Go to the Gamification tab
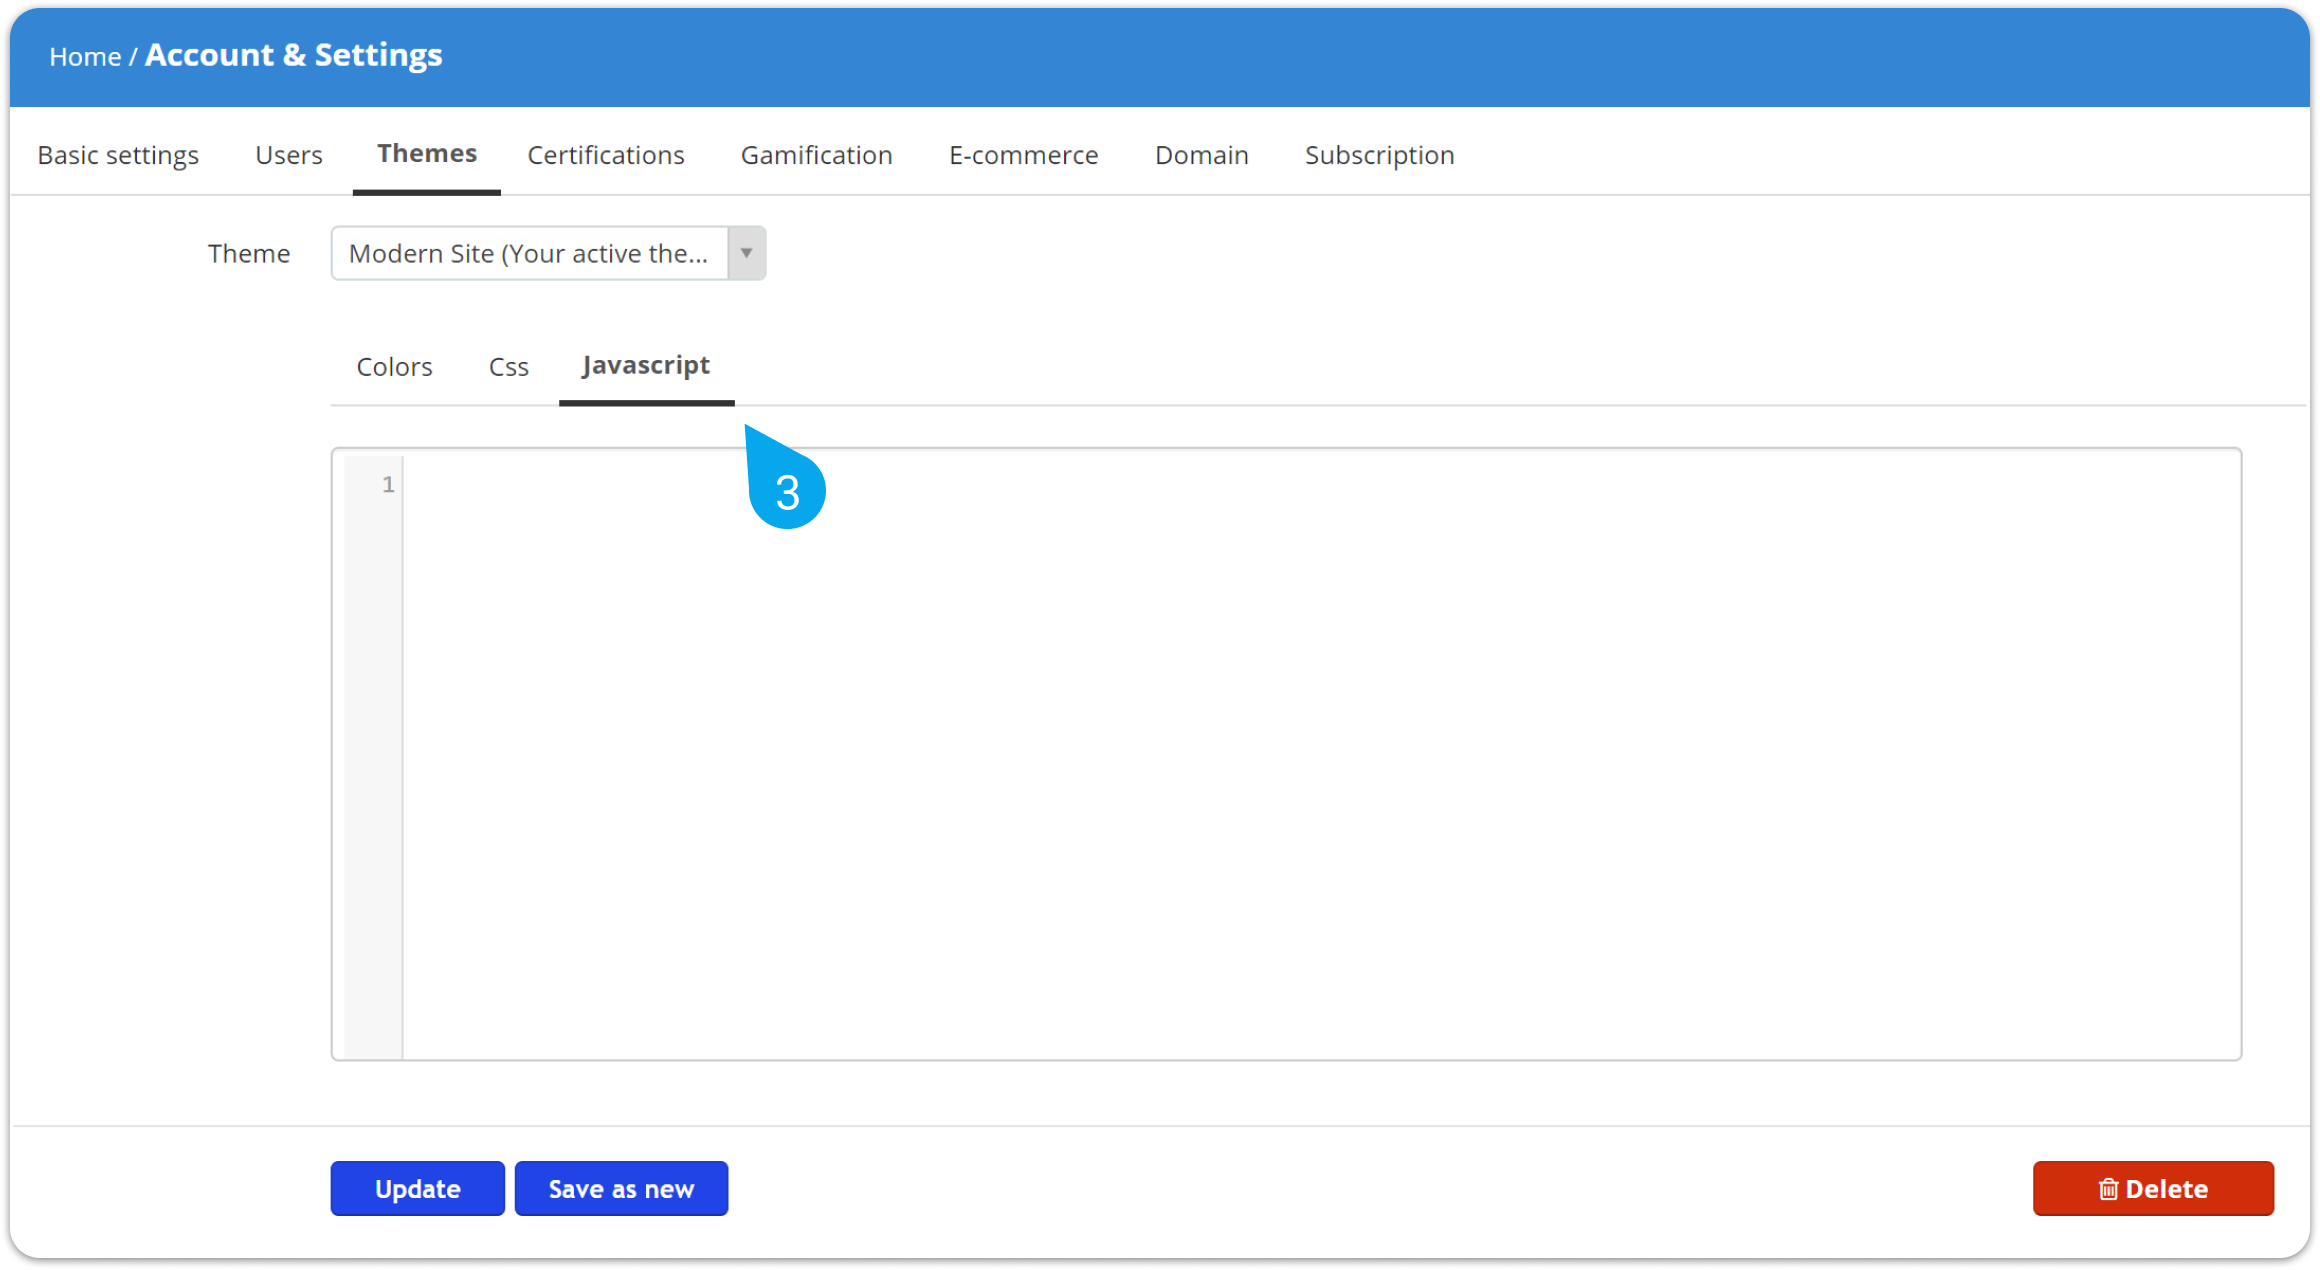Image resolution: width=2320 pixels, height=1270 pixels. (x=816, y=155)
